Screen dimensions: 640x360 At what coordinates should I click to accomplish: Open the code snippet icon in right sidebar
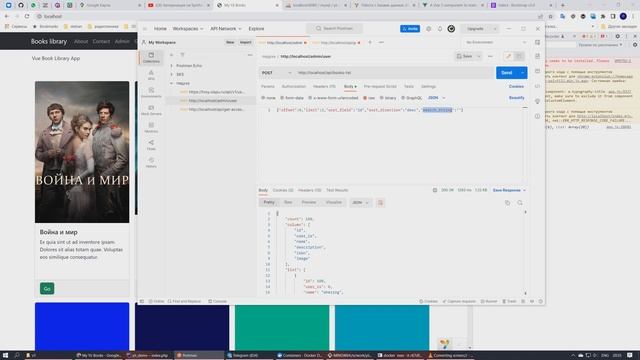[537, 86]
